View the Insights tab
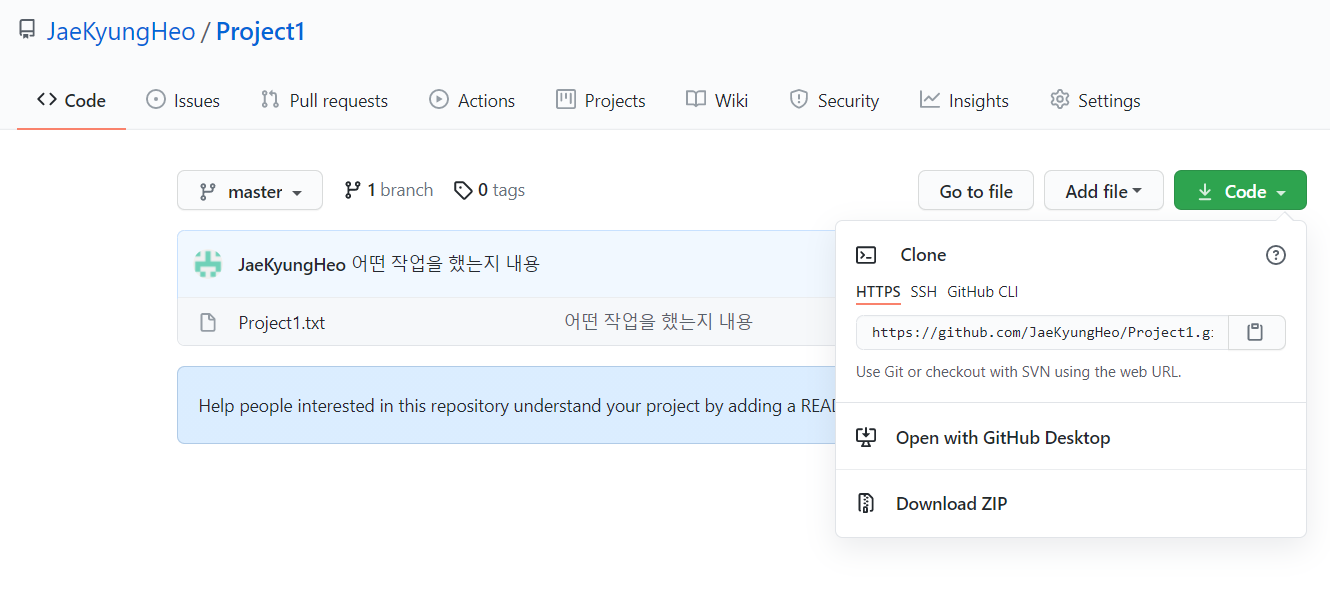Image resolution: width=1330 pixels, height=600 pixels. (965, 100)
